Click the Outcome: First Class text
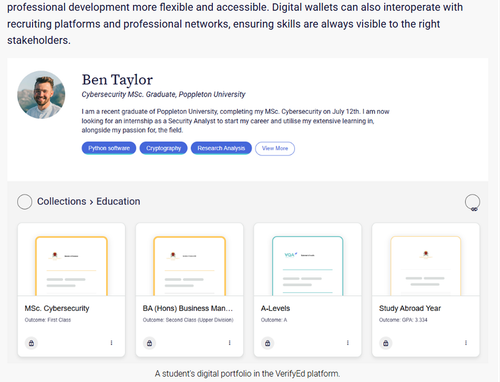500x382 pixels. click(x=48, y=320)
